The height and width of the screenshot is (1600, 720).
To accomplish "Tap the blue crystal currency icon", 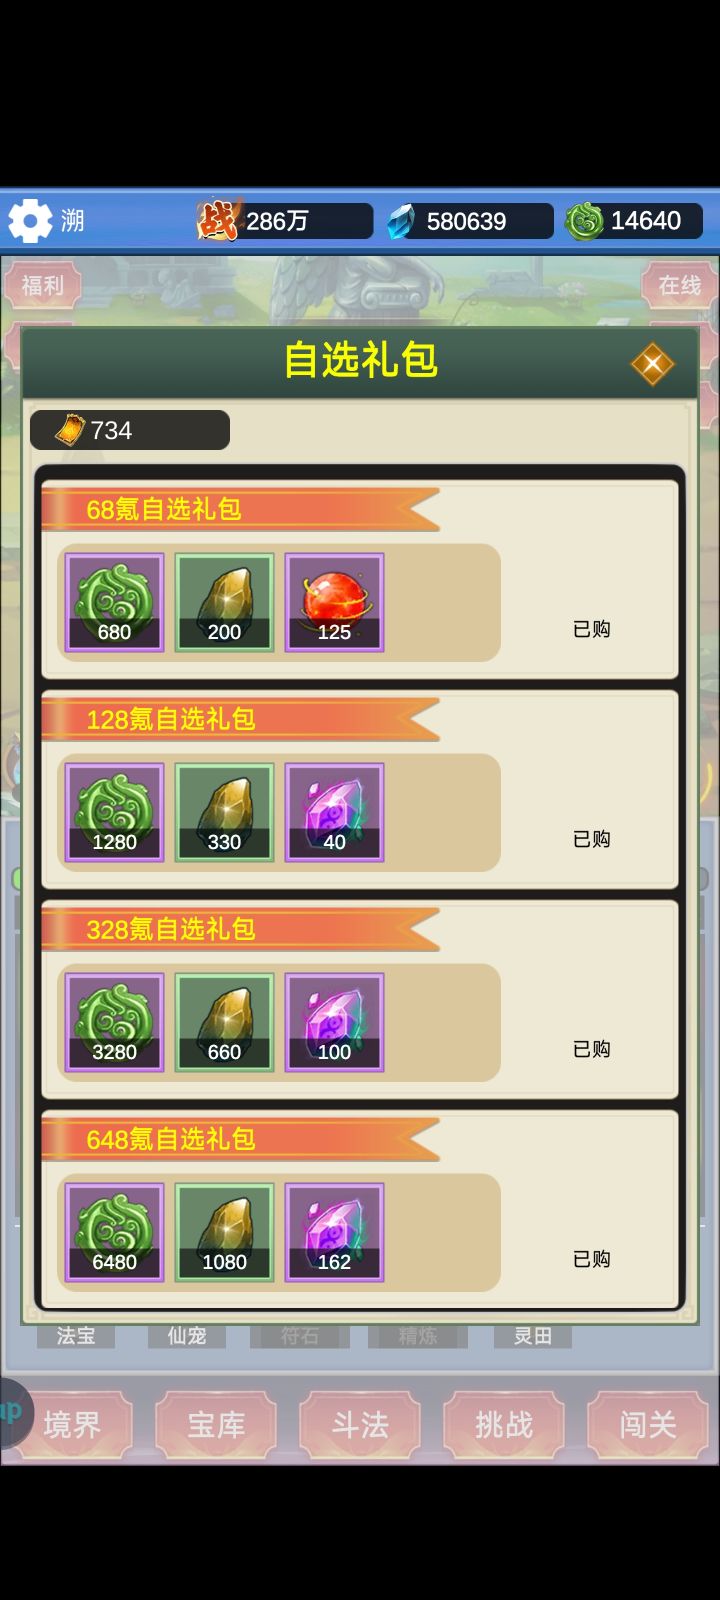I will tap(402, 221).
